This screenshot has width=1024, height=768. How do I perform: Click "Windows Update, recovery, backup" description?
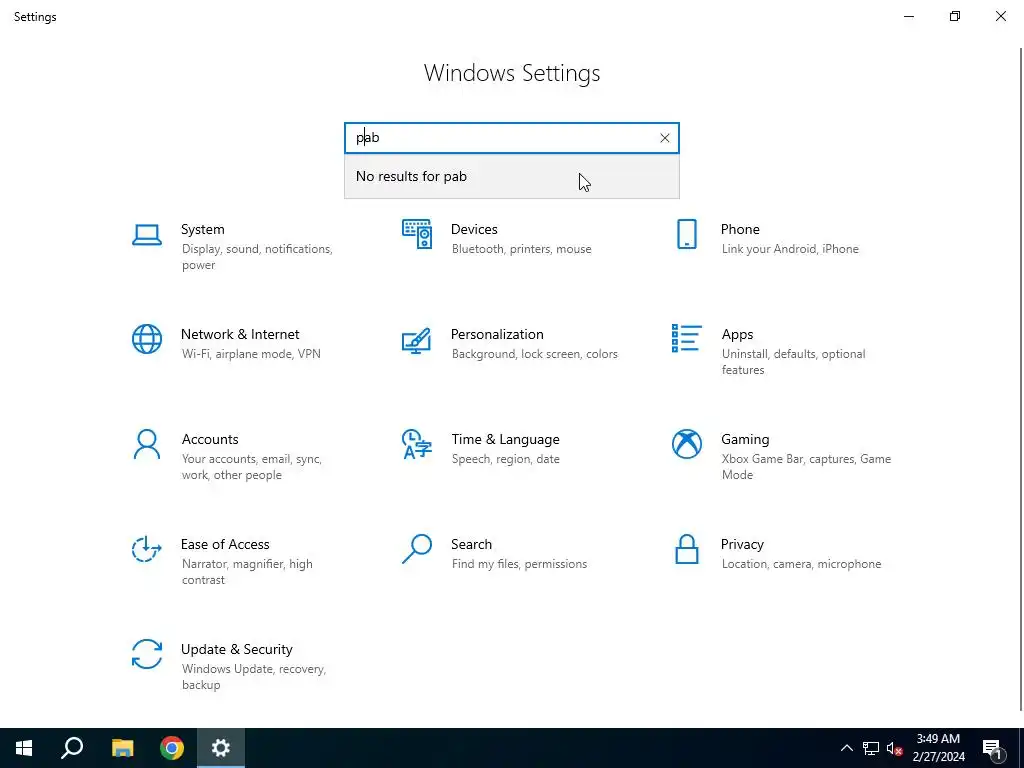coord(253,677)
